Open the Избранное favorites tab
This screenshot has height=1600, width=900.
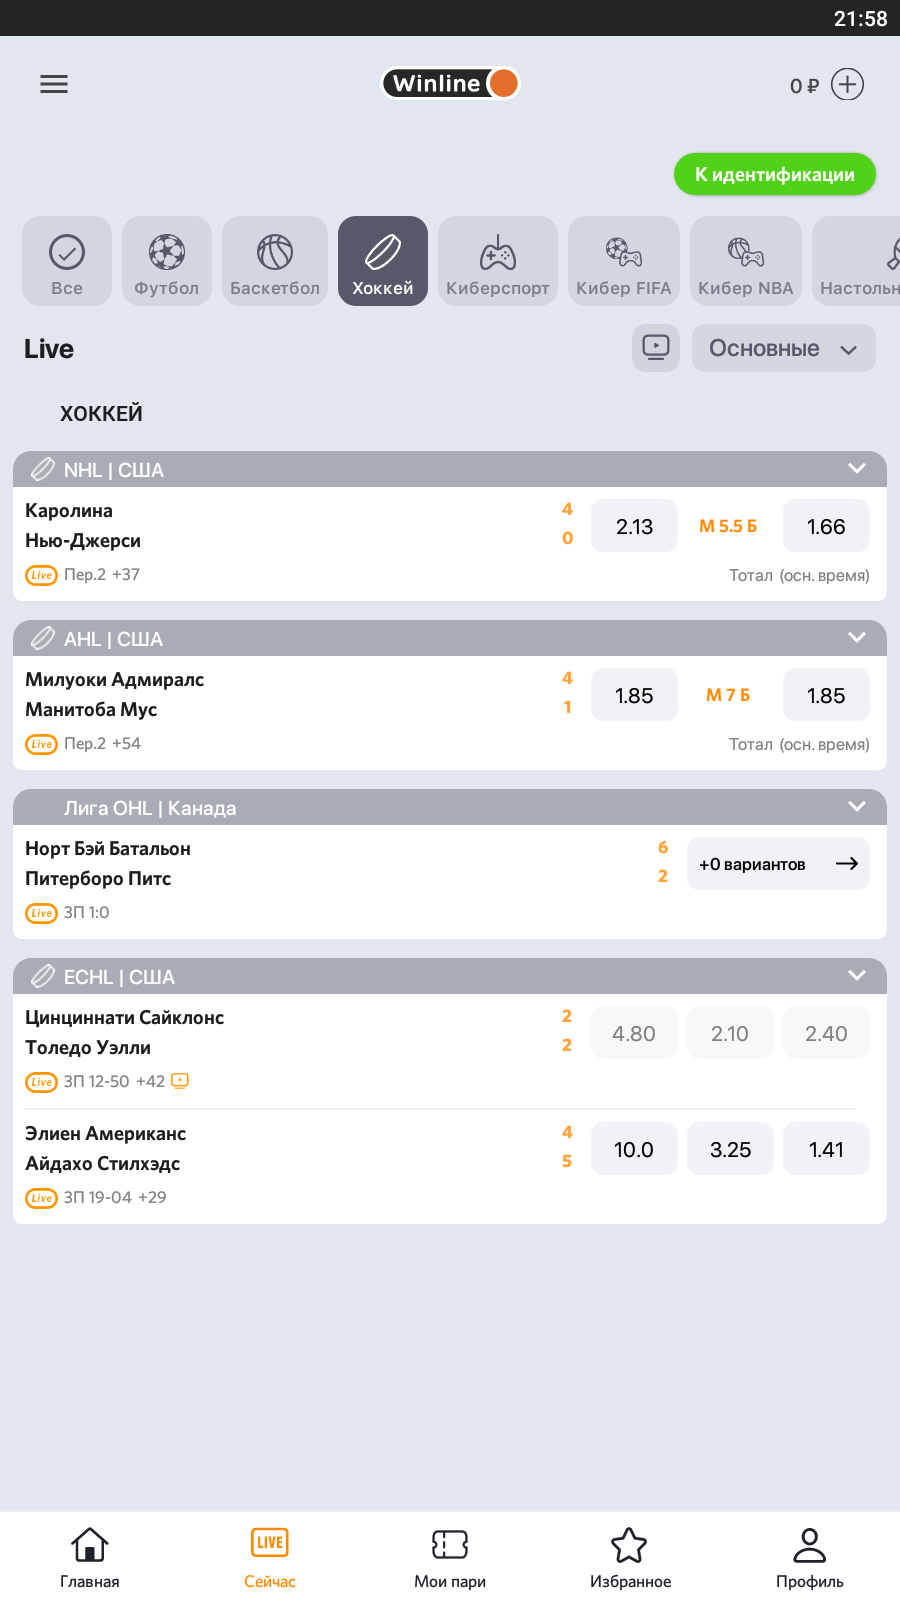[x=630, y=1557]
